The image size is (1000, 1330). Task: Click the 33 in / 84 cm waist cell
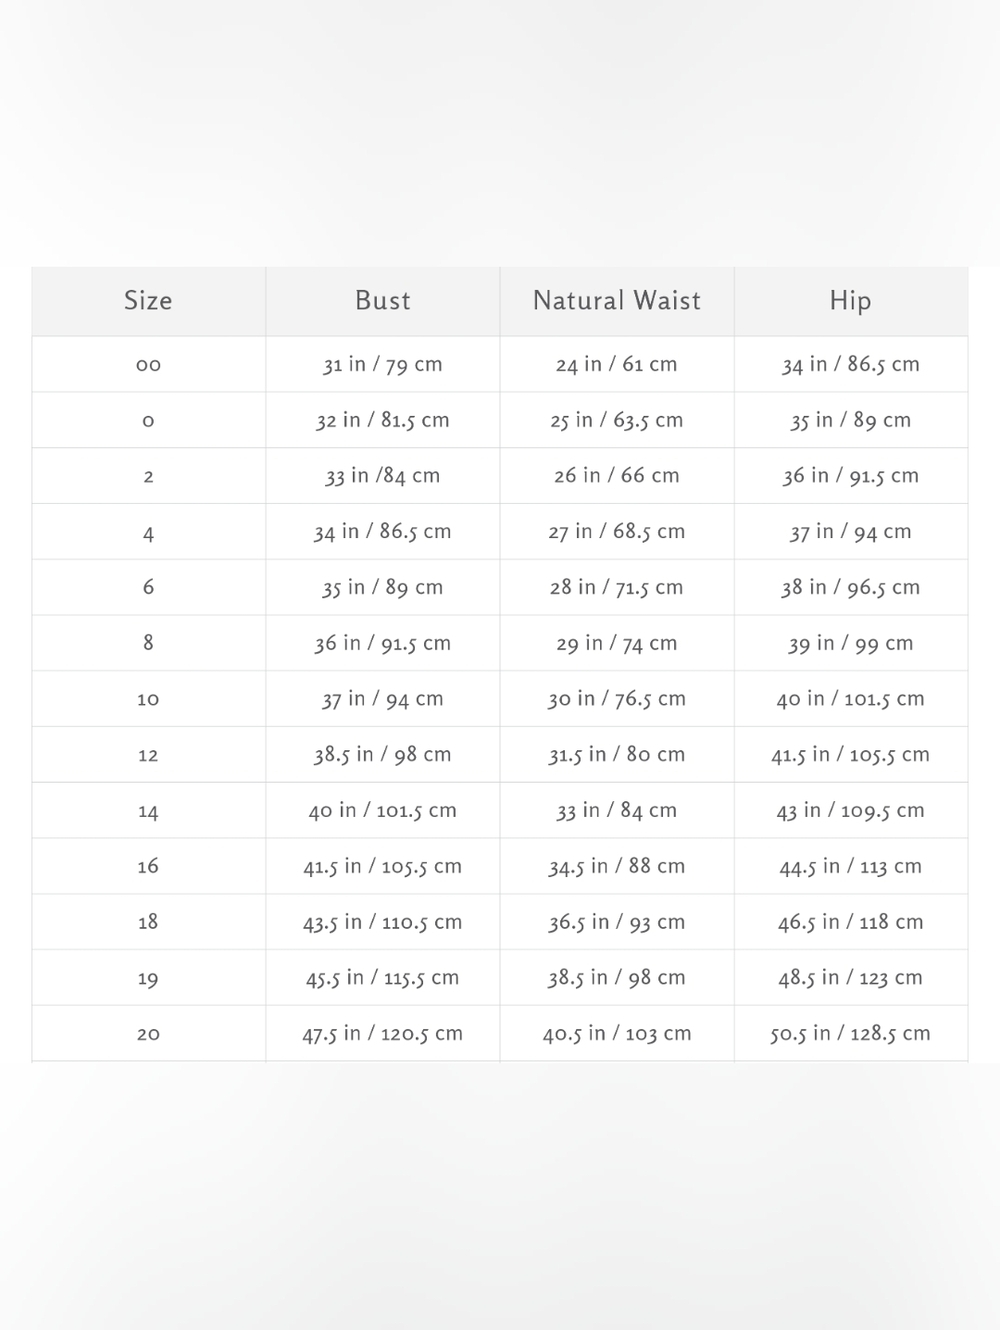click(617, 811)
